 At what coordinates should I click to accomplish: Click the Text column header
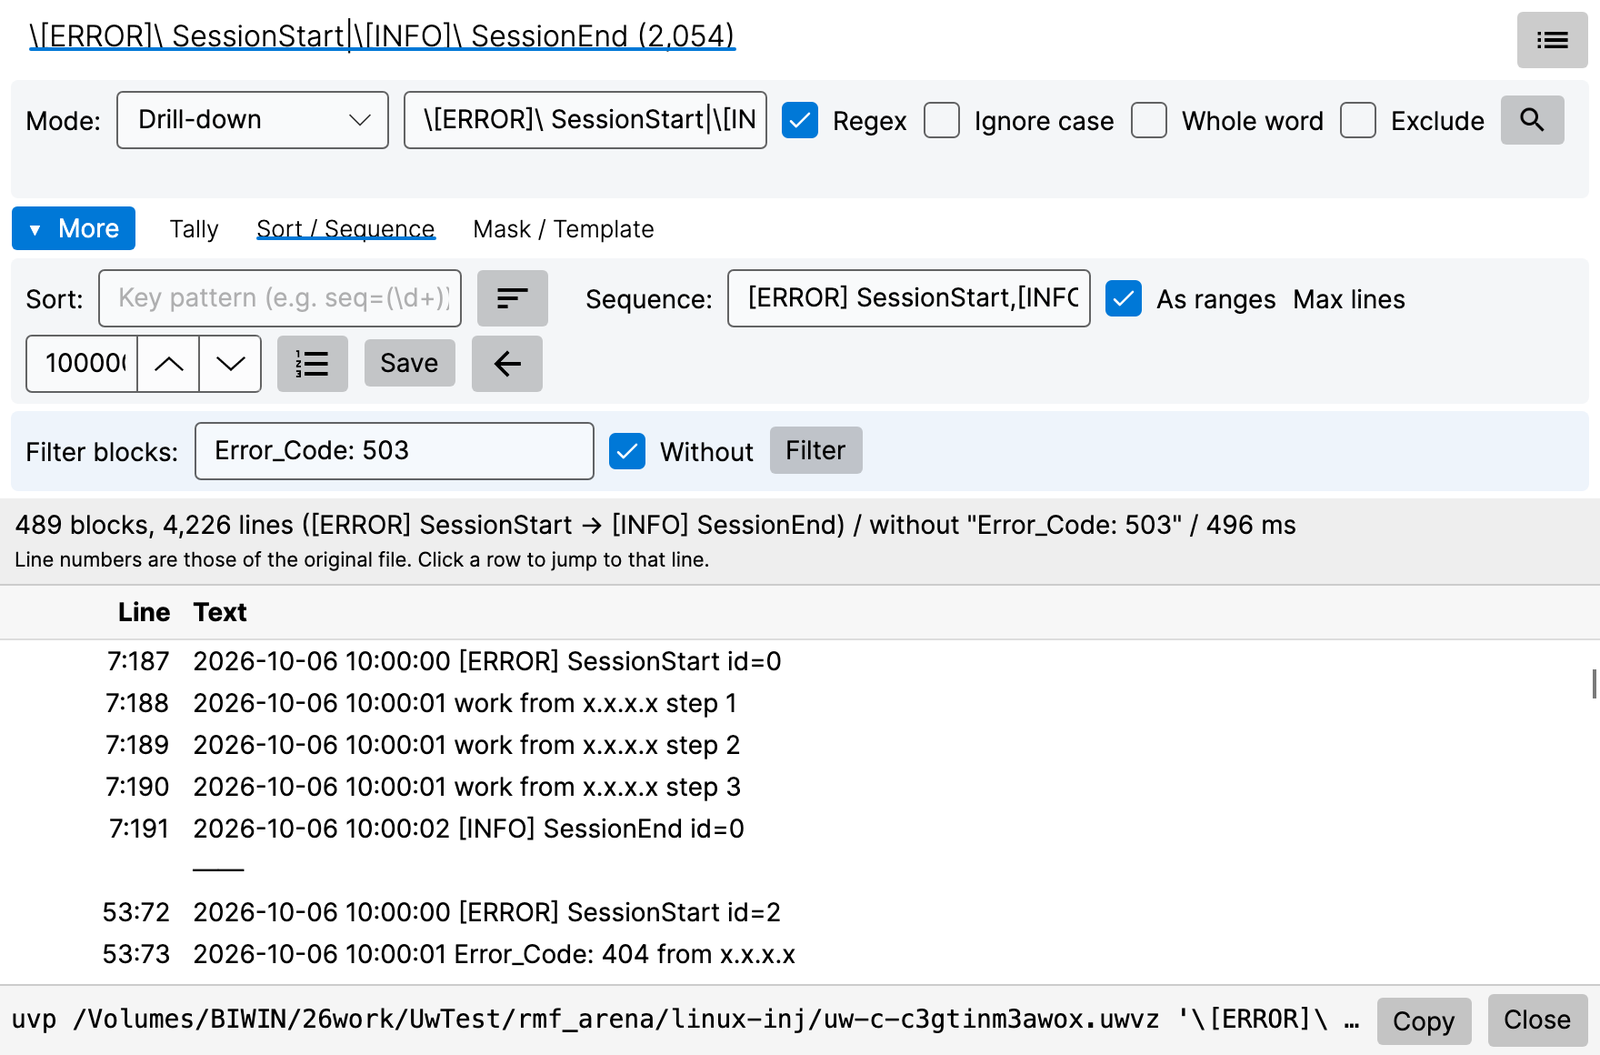(x=220, y=612)
